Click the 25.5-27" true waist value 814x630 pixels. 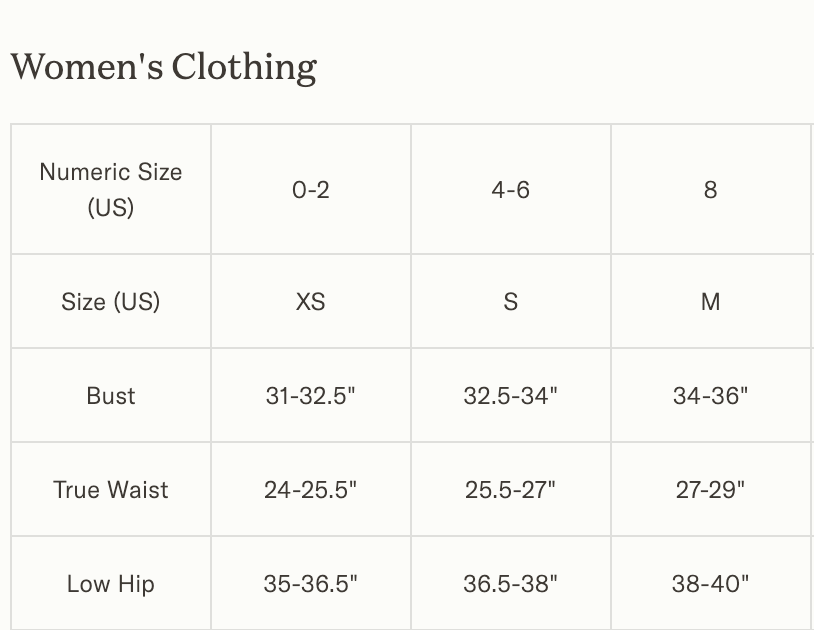511,489
